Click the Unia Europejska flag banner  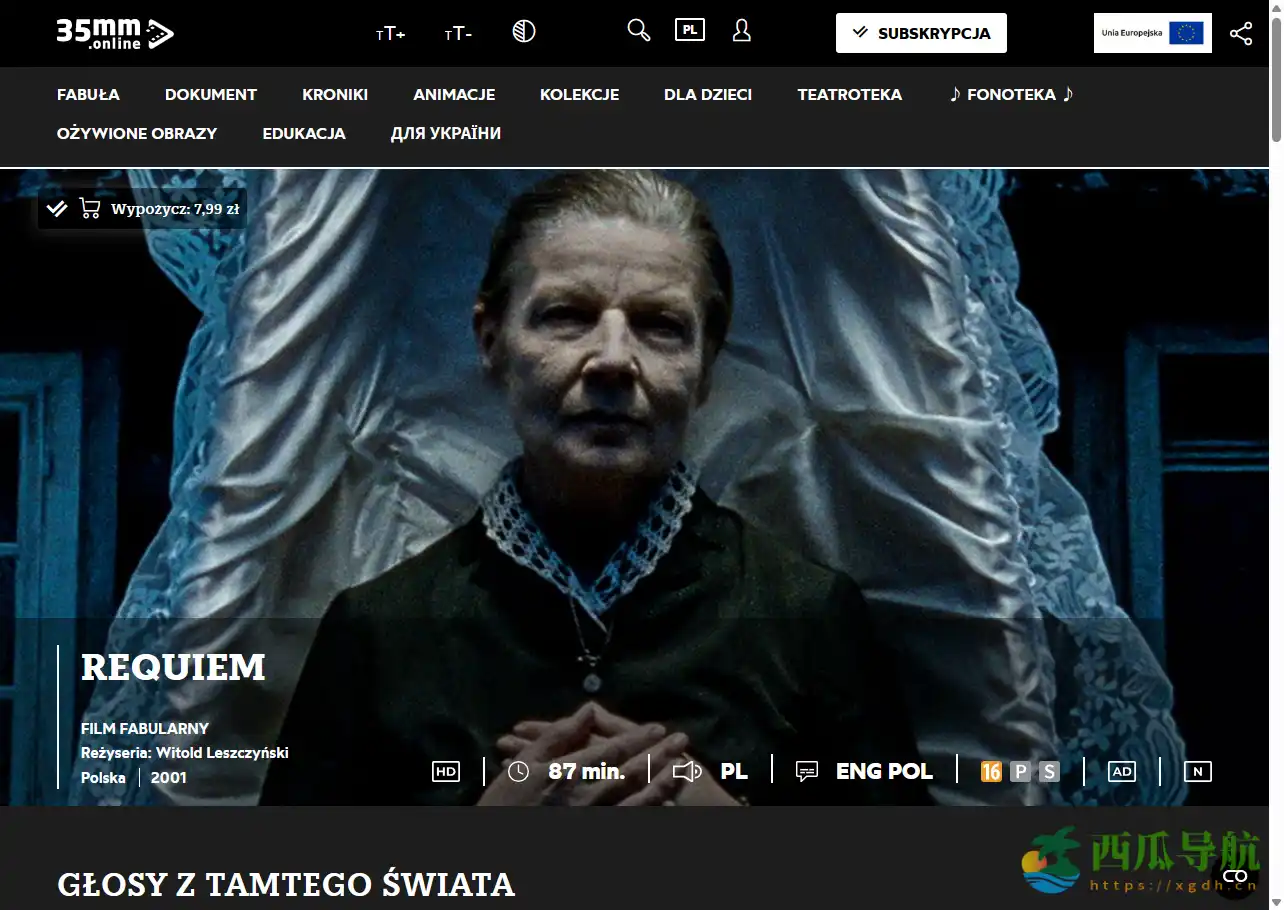click(x=1152, y=33)
